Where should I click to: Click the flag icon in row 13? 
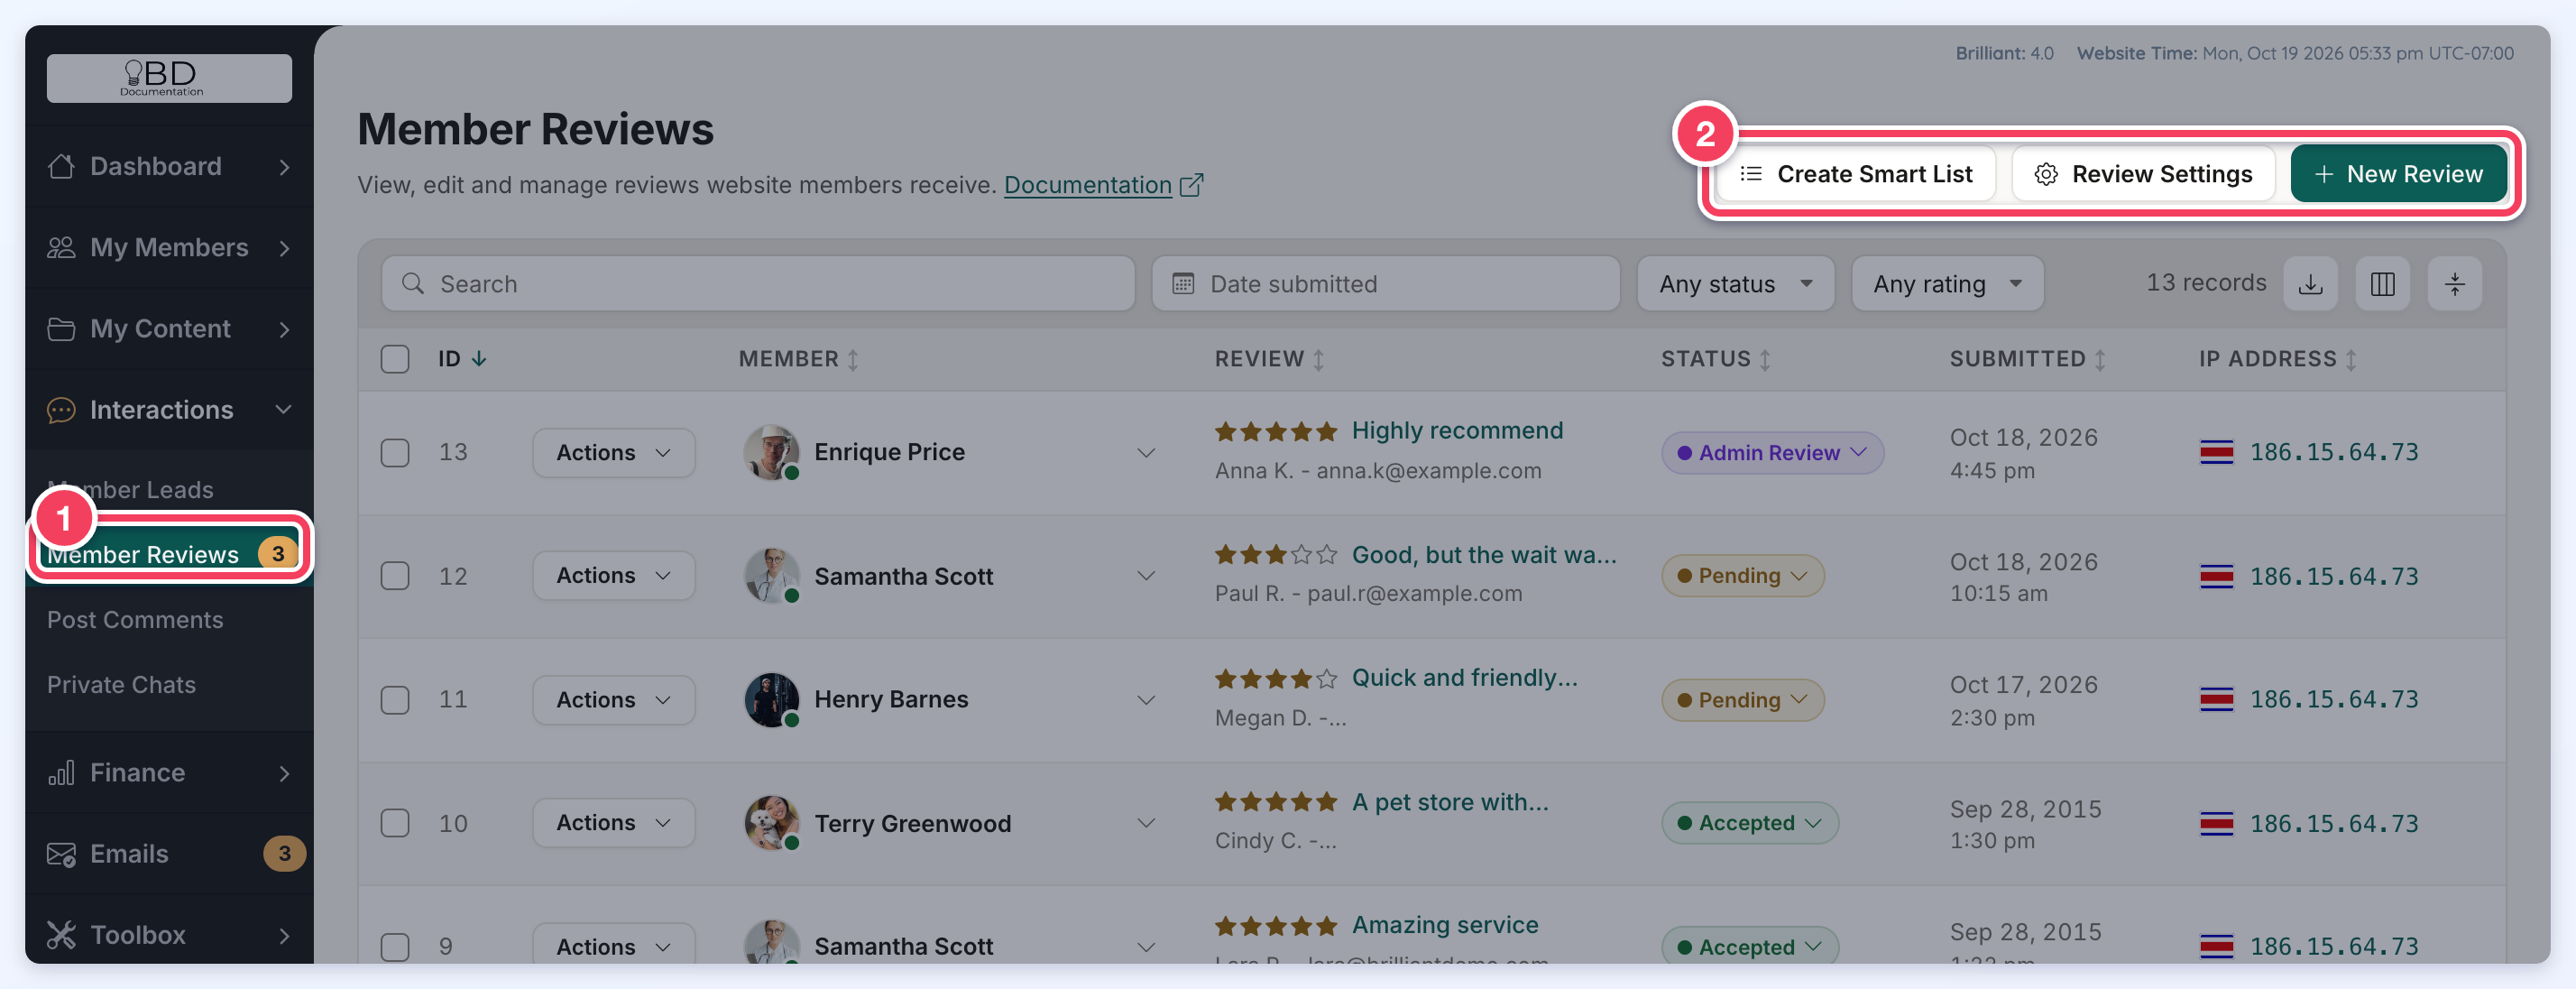pyautogui.click(x=2216, y=452)
